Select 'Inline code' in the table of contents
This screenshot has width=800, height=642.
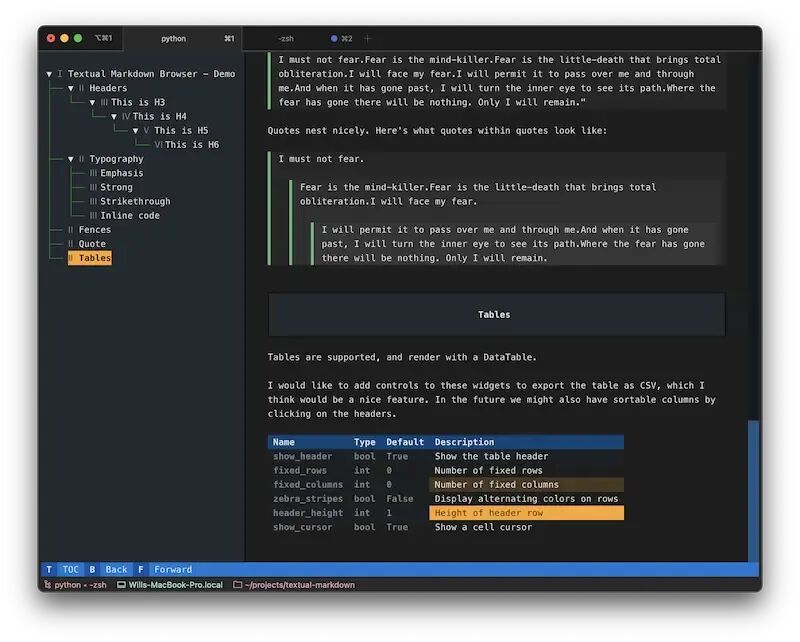tap(130, 216)
